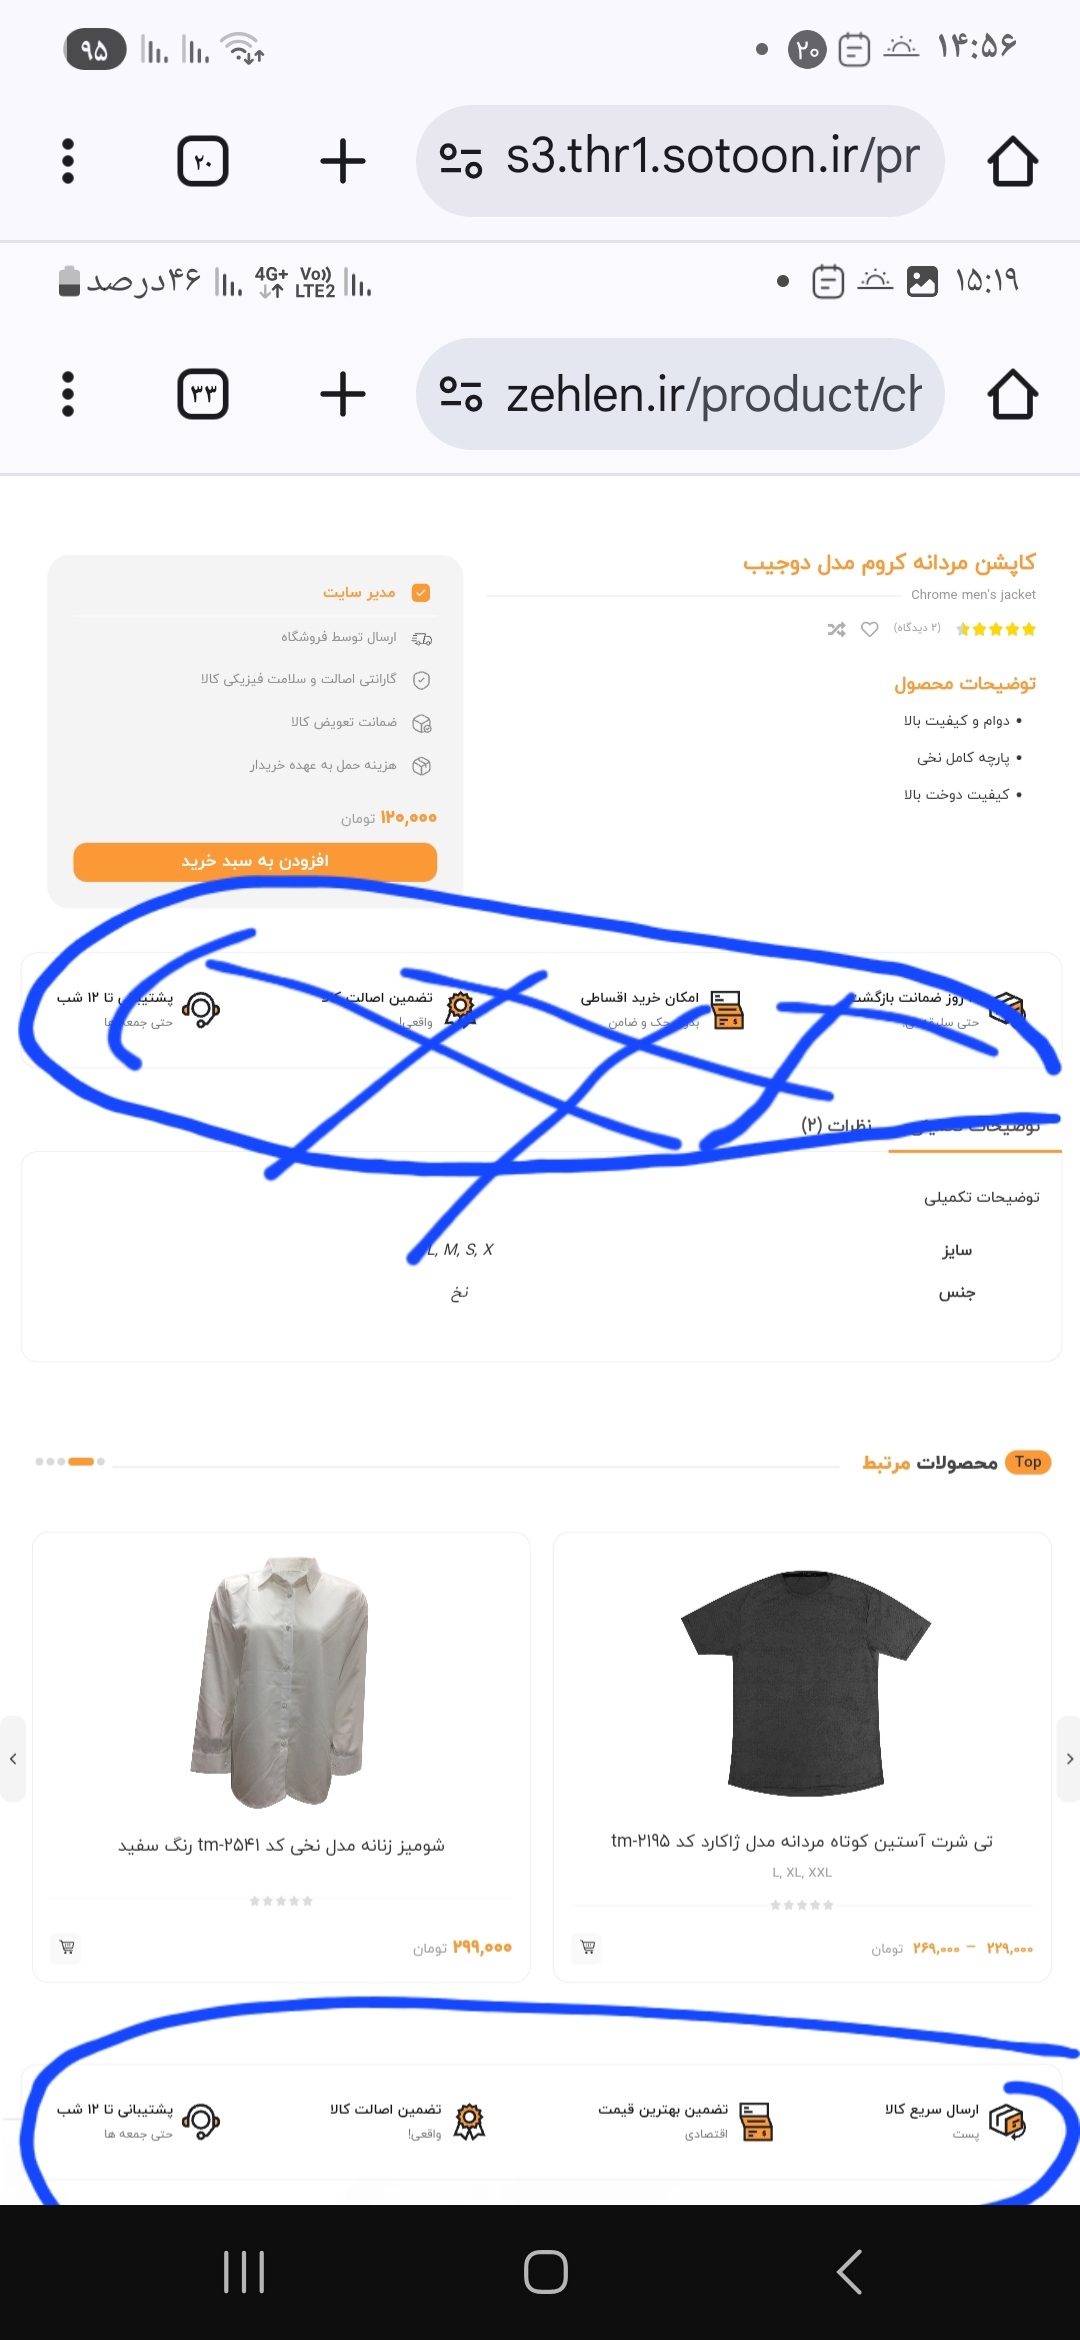
Task: Open a new tab with plus icon beside zehlen.ir
Action: [343, 394]
